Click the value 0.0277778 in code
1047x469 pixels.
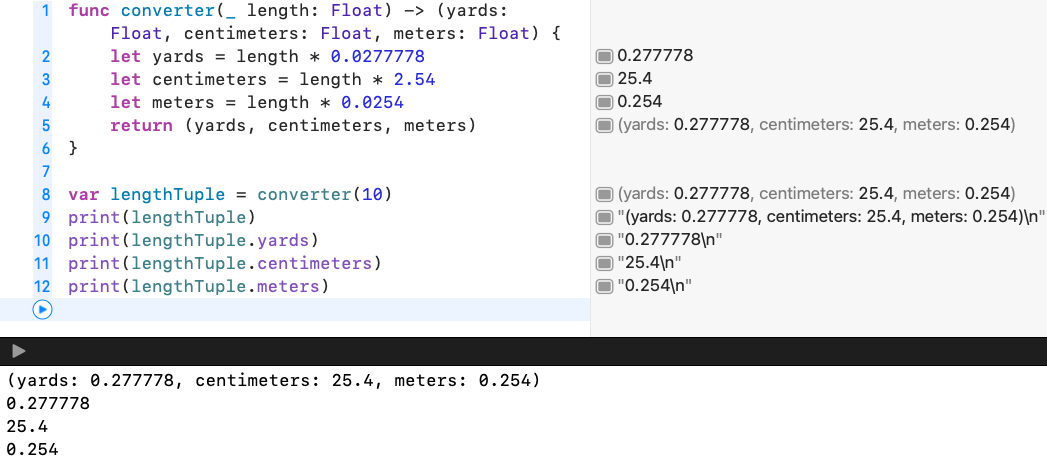pyautogui.click(x=378, y=57)
